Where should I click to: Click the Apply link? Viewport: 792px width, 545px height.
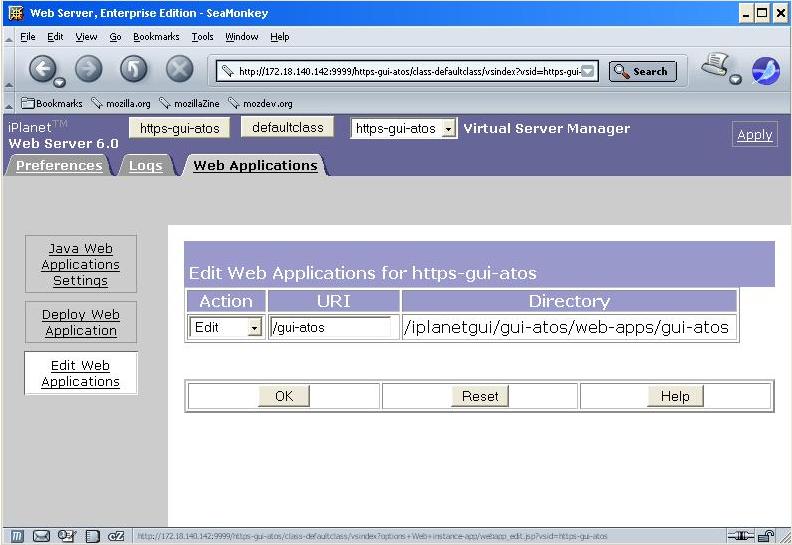tap(754, 135)
